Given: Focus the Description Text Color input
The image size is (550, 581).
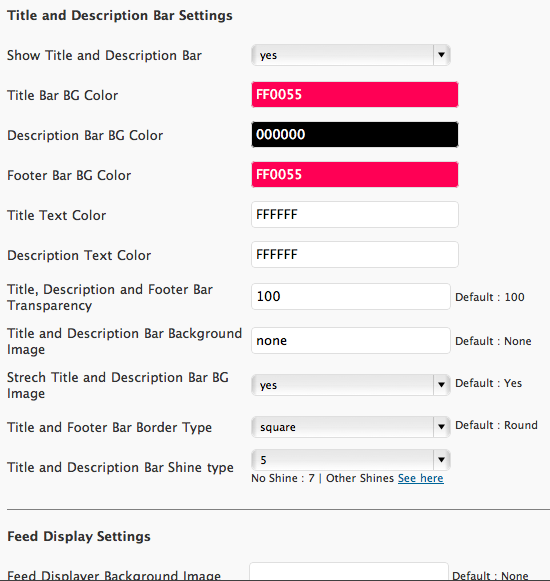Looking at the screenshot, I should [355, 255].
